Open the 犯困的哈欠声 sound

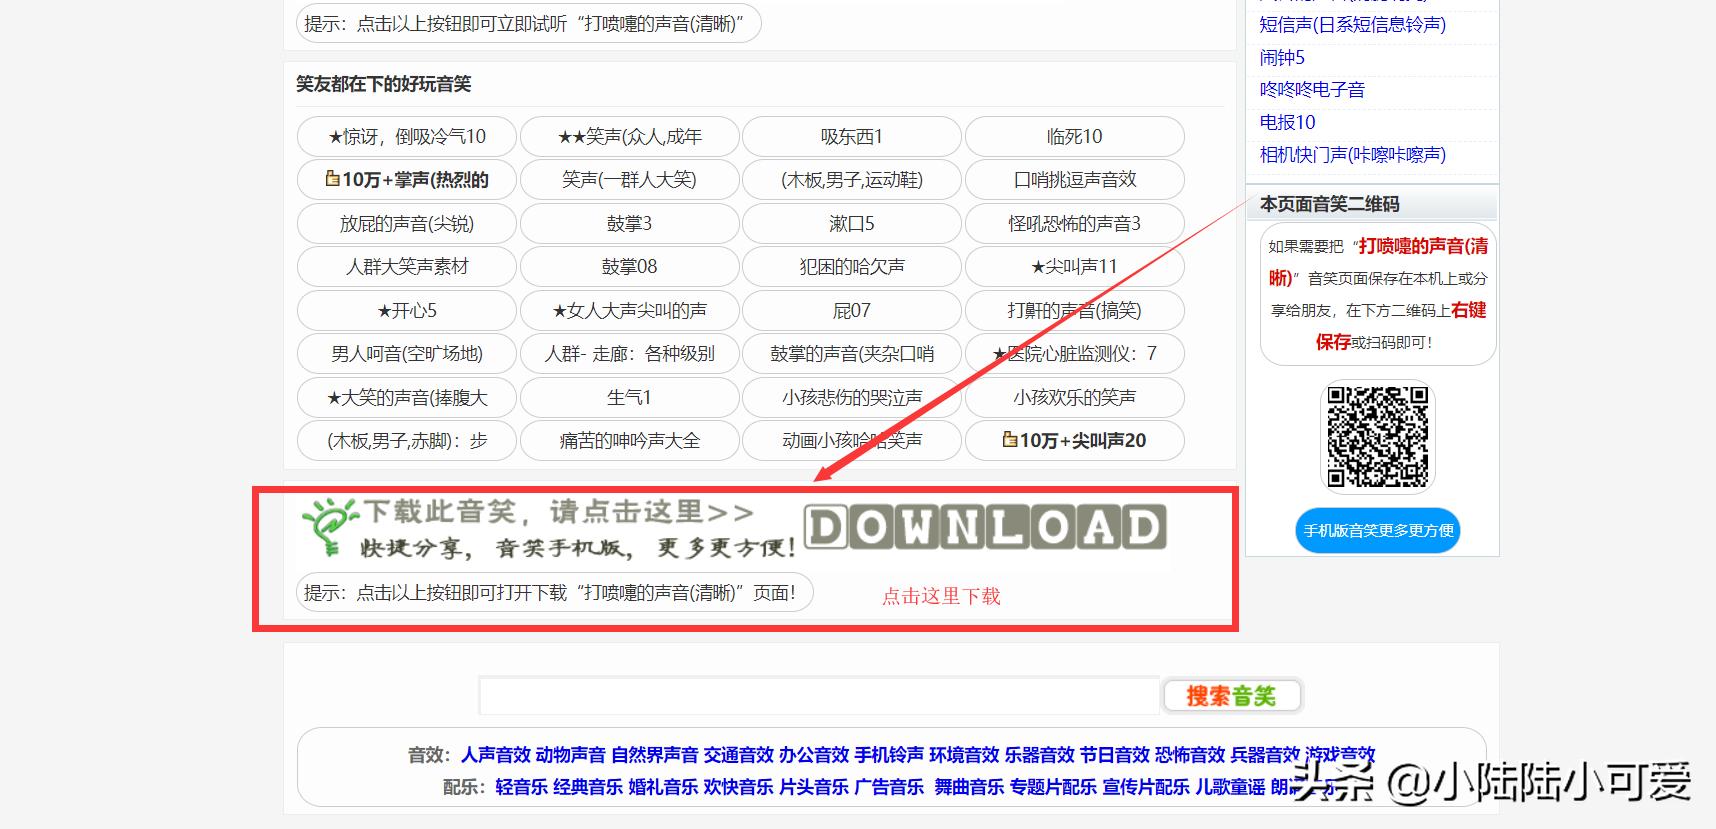tap(852, 267)
